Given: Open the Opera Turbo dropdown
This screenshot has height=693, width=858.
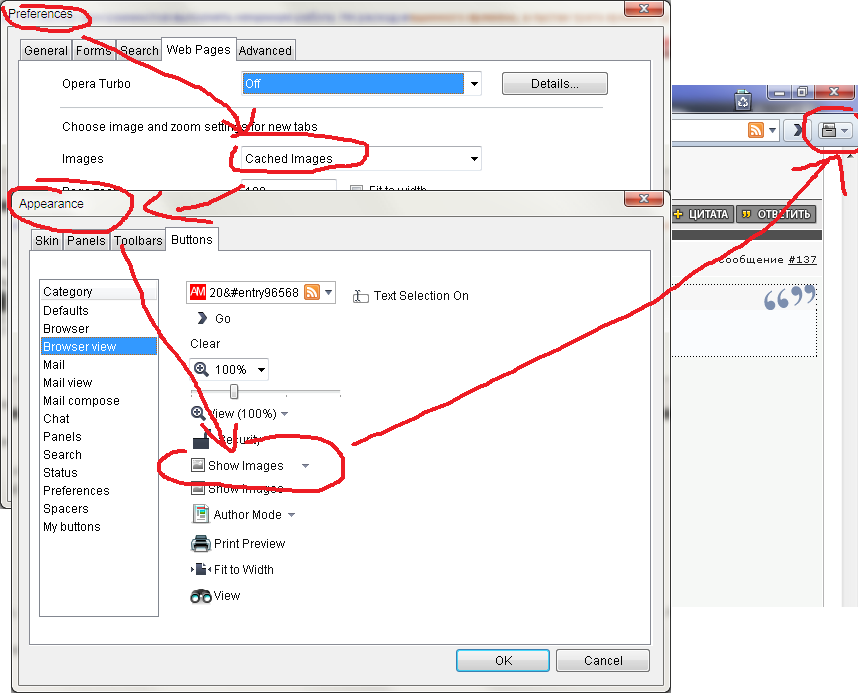Looking at the screenshot, I should 474,84.
